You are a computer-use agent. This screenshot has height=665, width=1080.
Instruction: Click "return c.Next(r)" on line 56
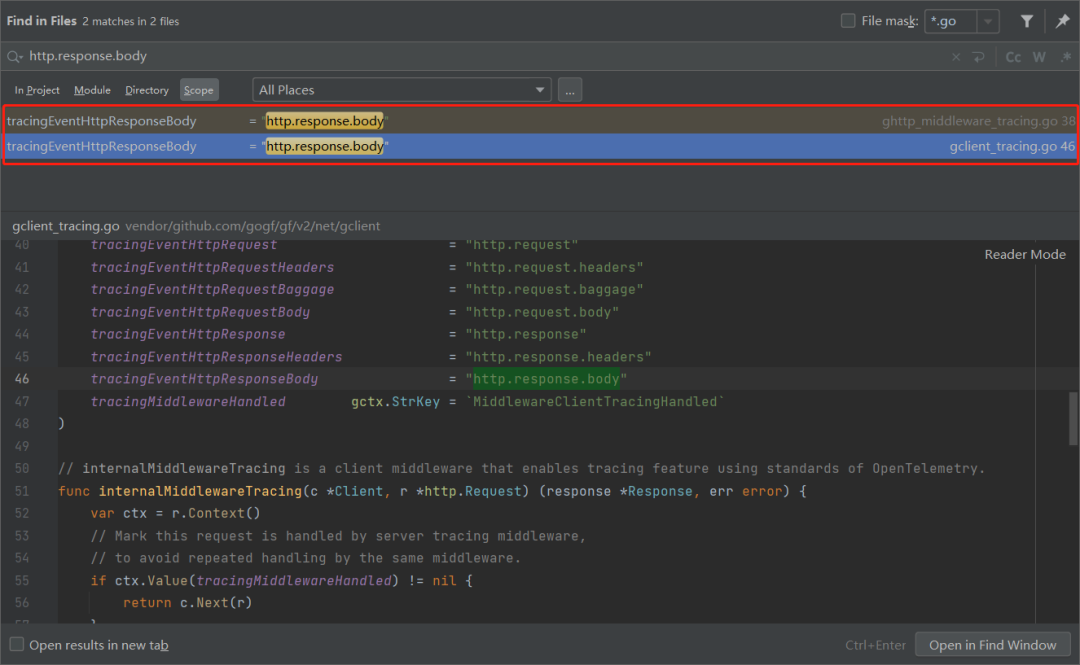(187, 603)
